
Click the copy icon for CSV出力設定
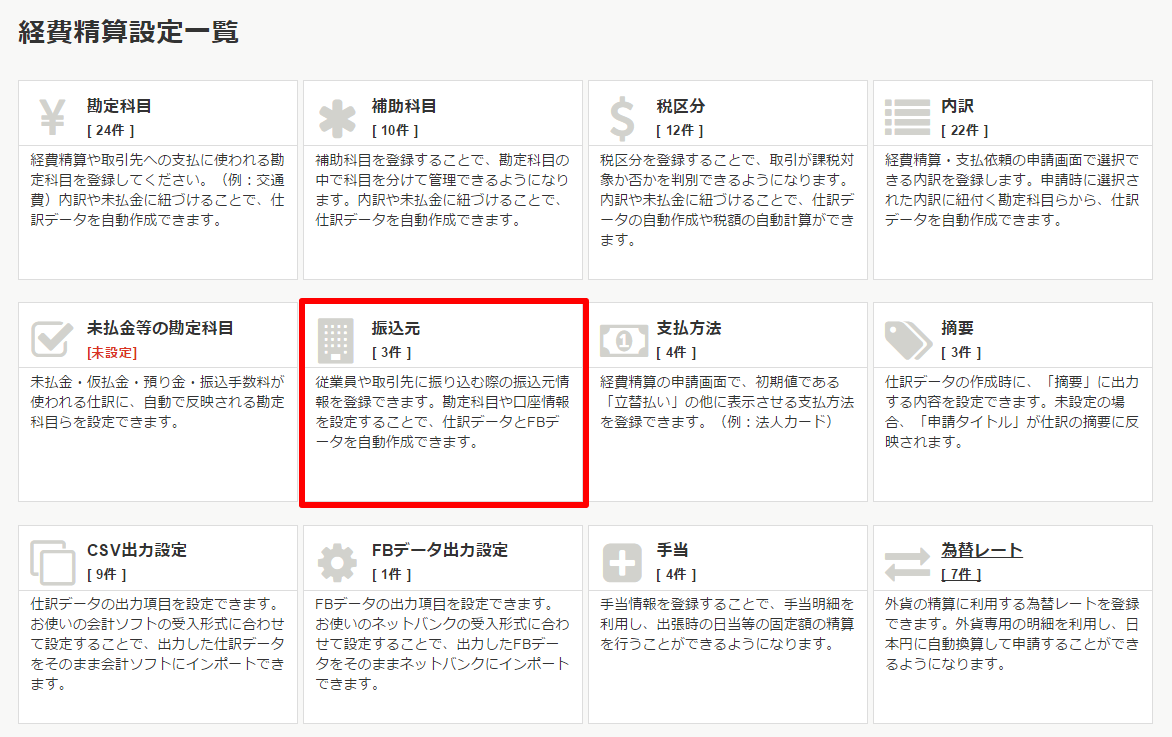[x=52, y=562]
